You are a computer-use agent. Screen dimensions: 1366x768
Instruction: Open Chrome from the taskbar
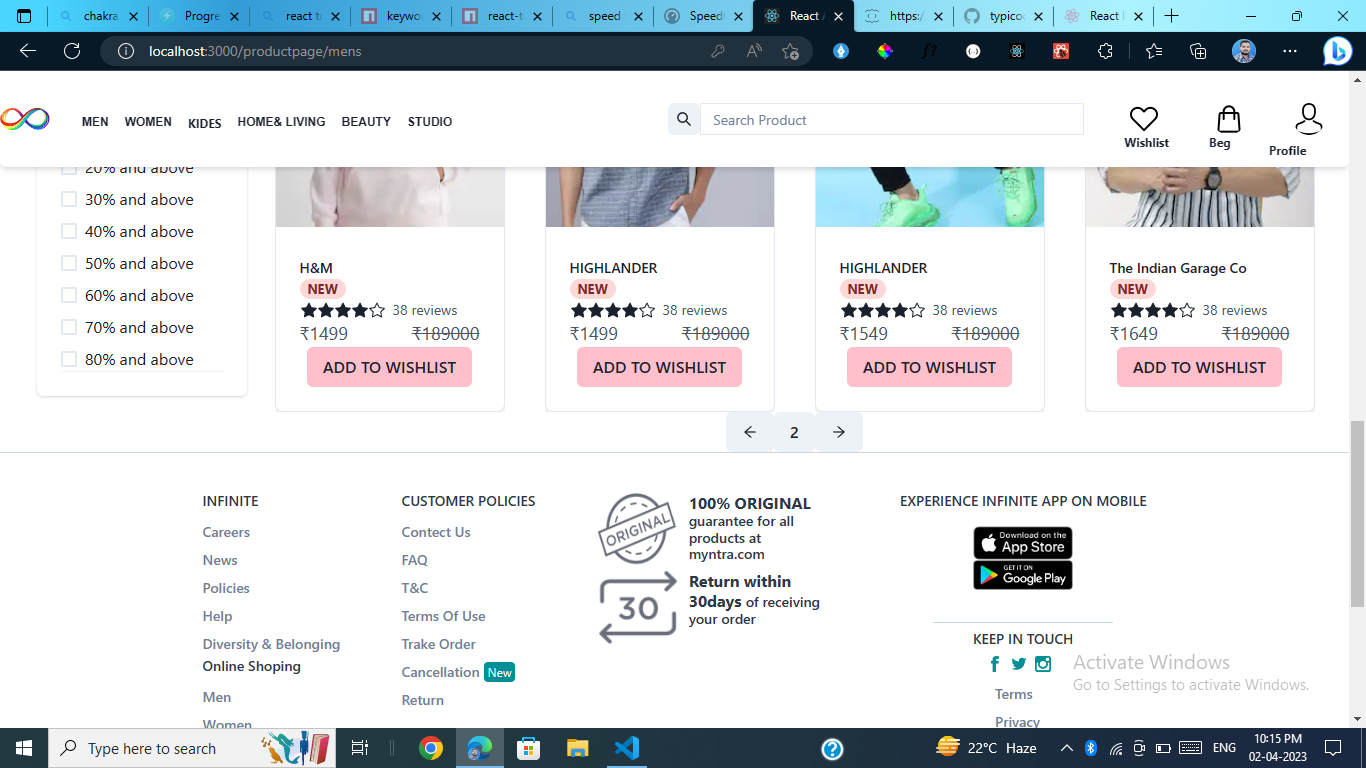point(431,748)
